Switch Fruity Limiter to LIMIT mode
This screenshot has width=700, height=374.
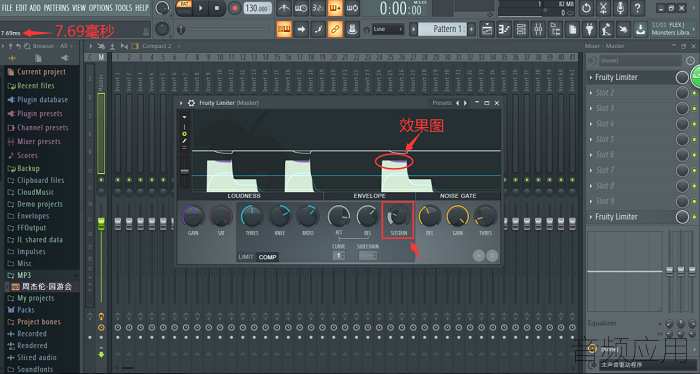tap(246, 257)
